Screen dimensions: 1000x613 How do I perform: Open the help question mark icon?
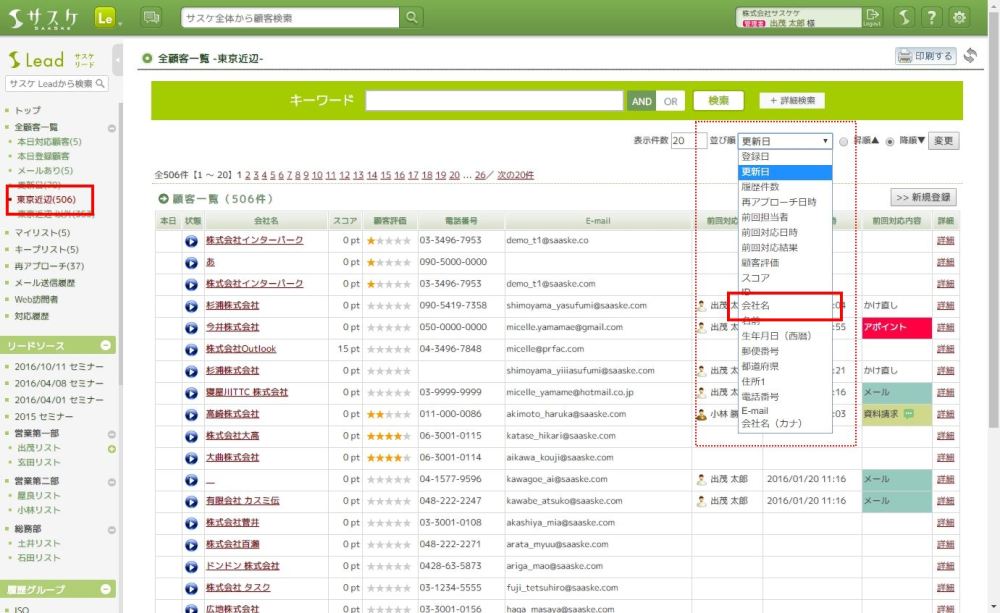coord(931,17)
